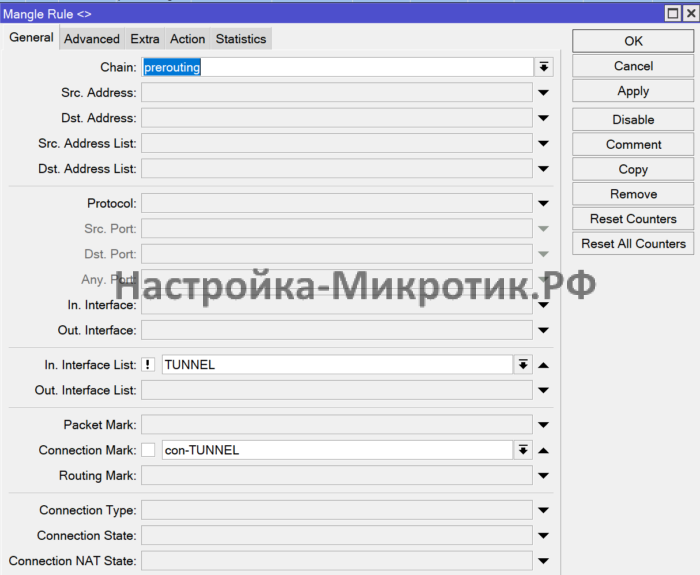Close the Mangle Rule window
This screenshot has width=700, height=575.
point(691,13)
